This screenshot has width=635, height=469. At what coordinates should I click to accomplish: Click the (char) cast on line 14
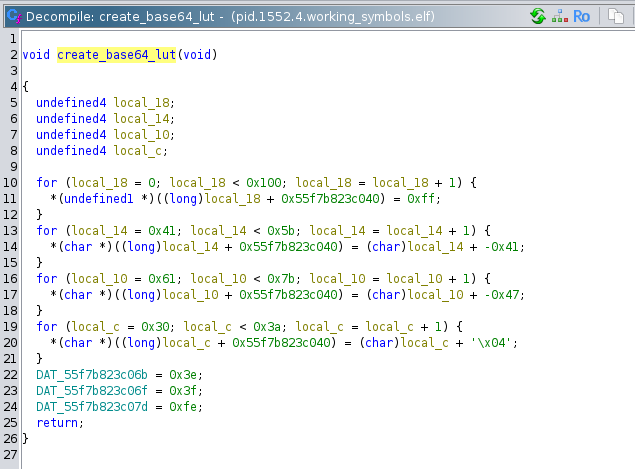pyautogui.click(x=386, y=247)
